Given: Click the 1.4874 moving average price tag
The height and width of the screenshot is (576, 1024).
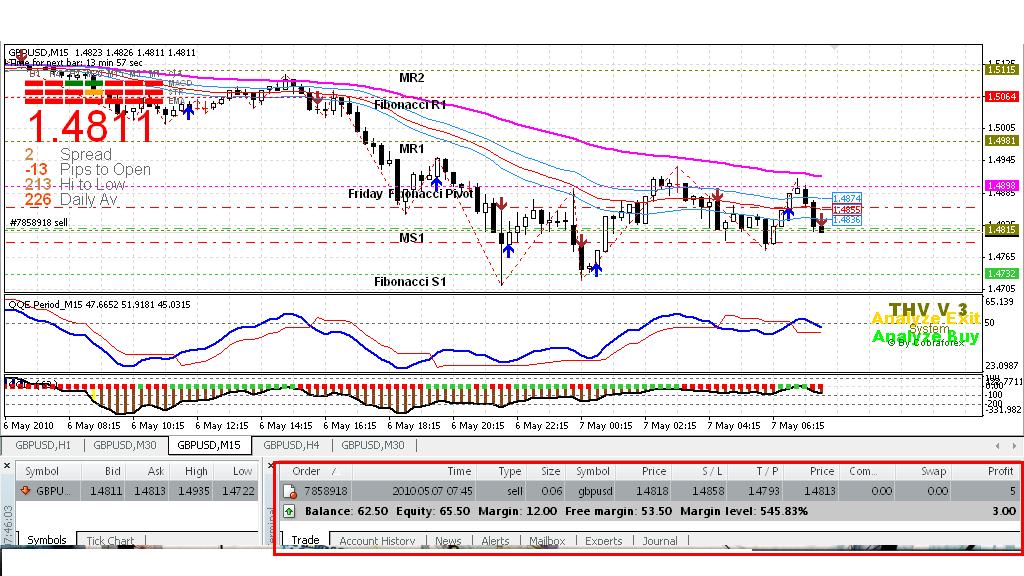Looking at the screenshot, I should click(846, 199).
